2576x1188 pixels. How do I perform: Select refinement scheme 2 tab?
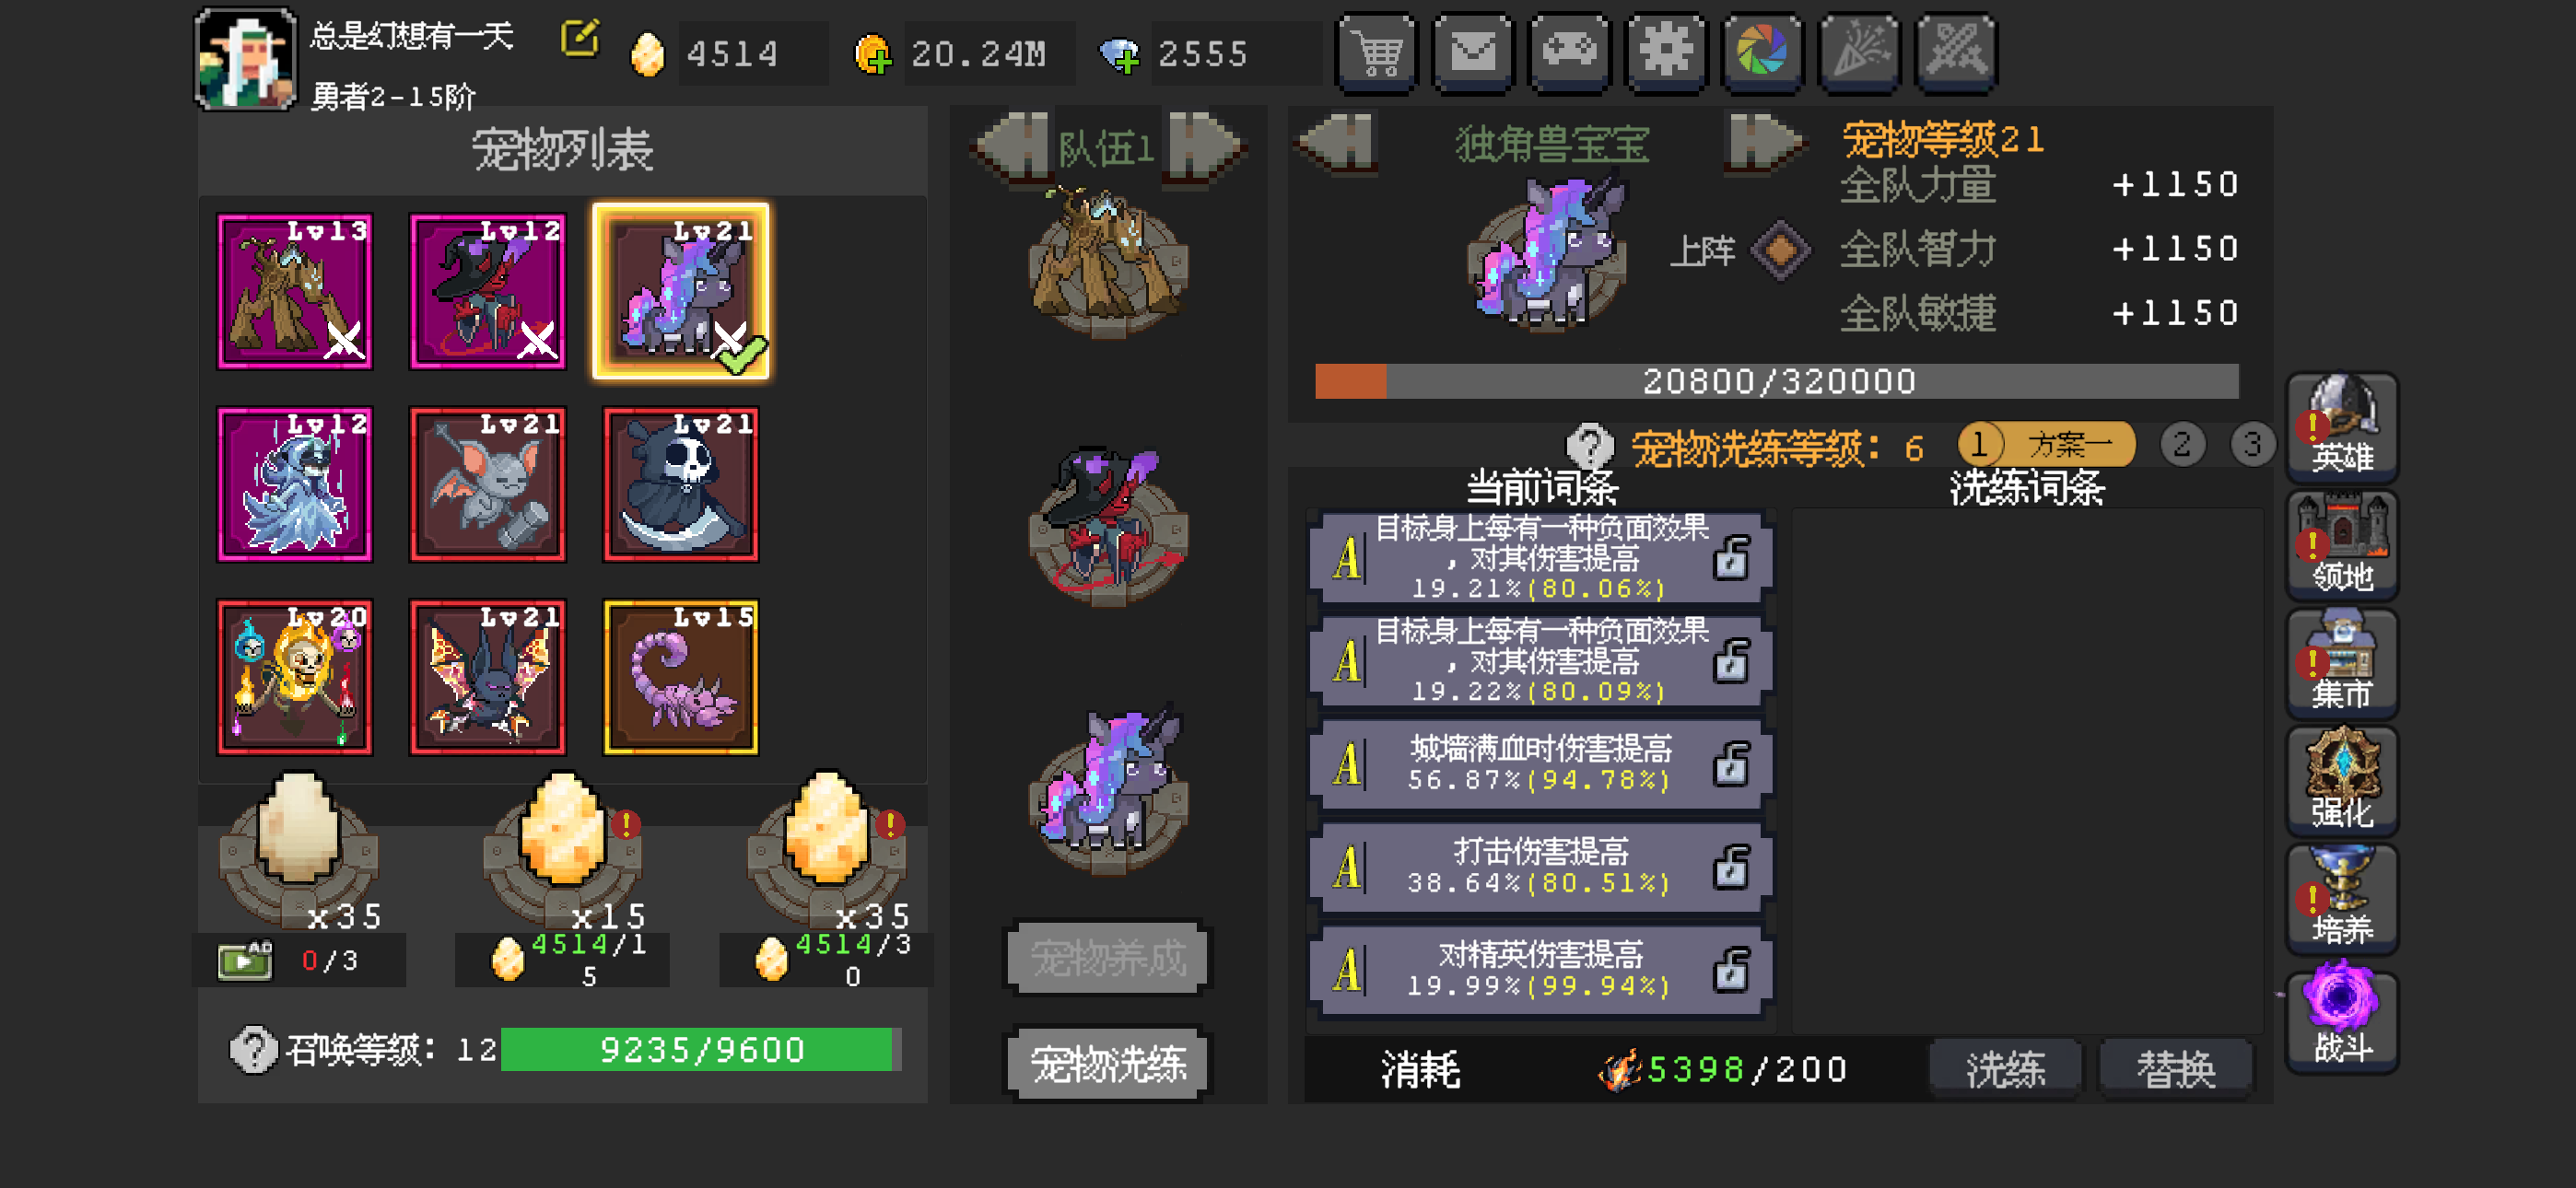click(x=2182, y=444)
